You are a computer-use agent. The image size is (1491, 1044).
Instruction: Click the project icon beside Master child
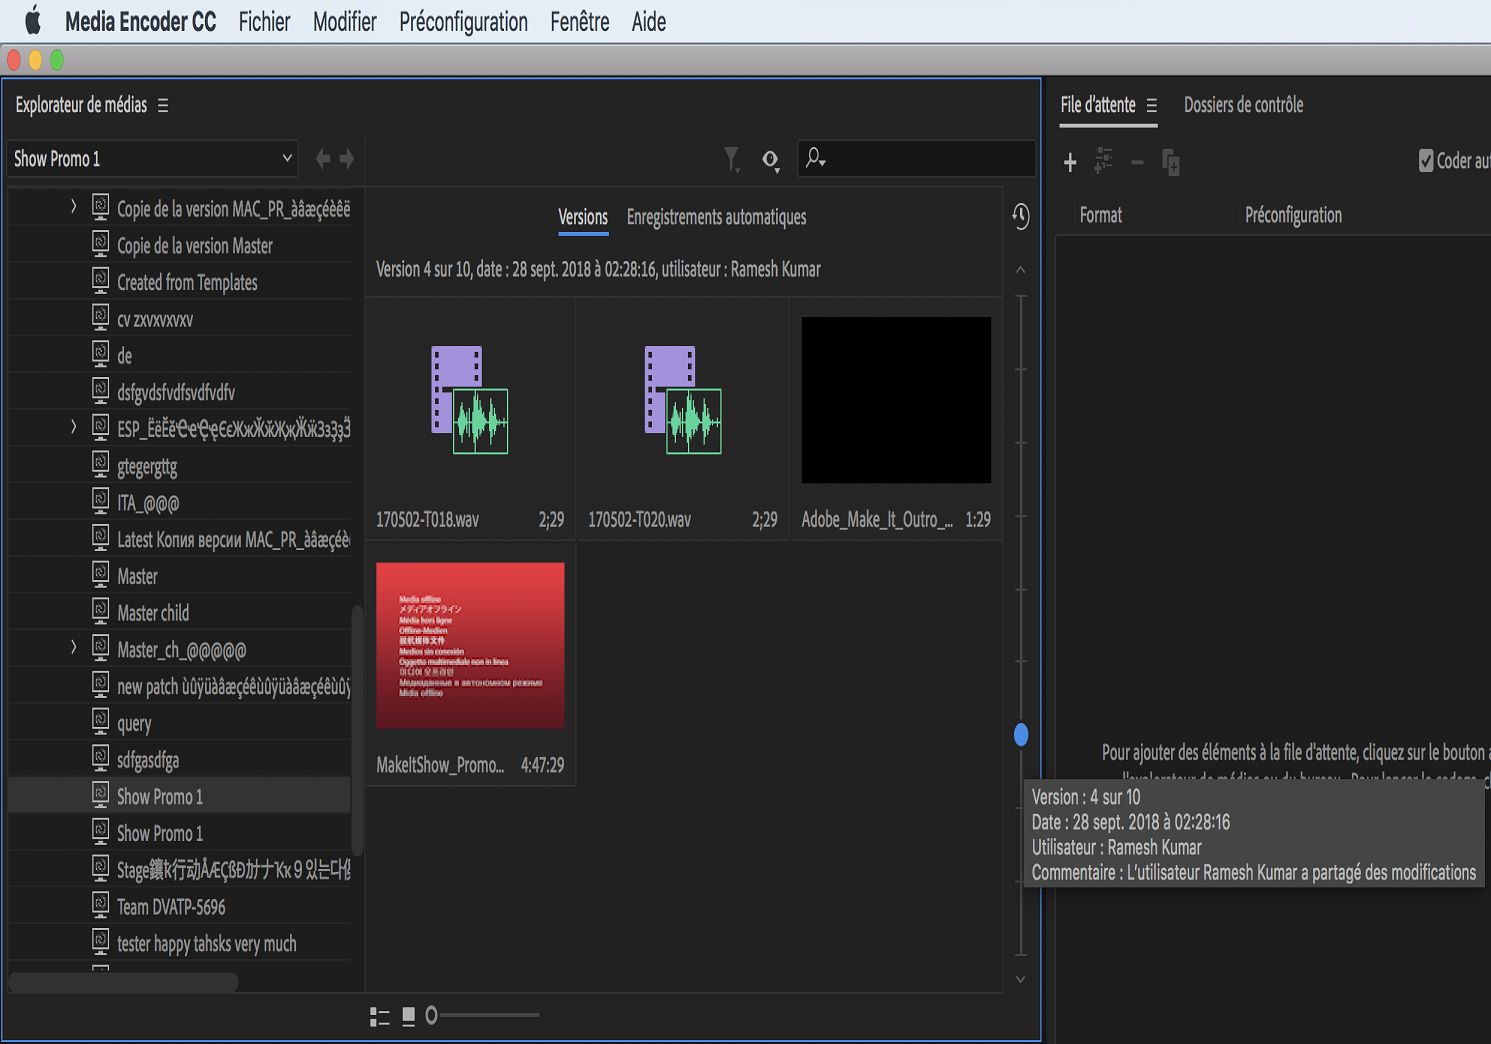(101, 611)
